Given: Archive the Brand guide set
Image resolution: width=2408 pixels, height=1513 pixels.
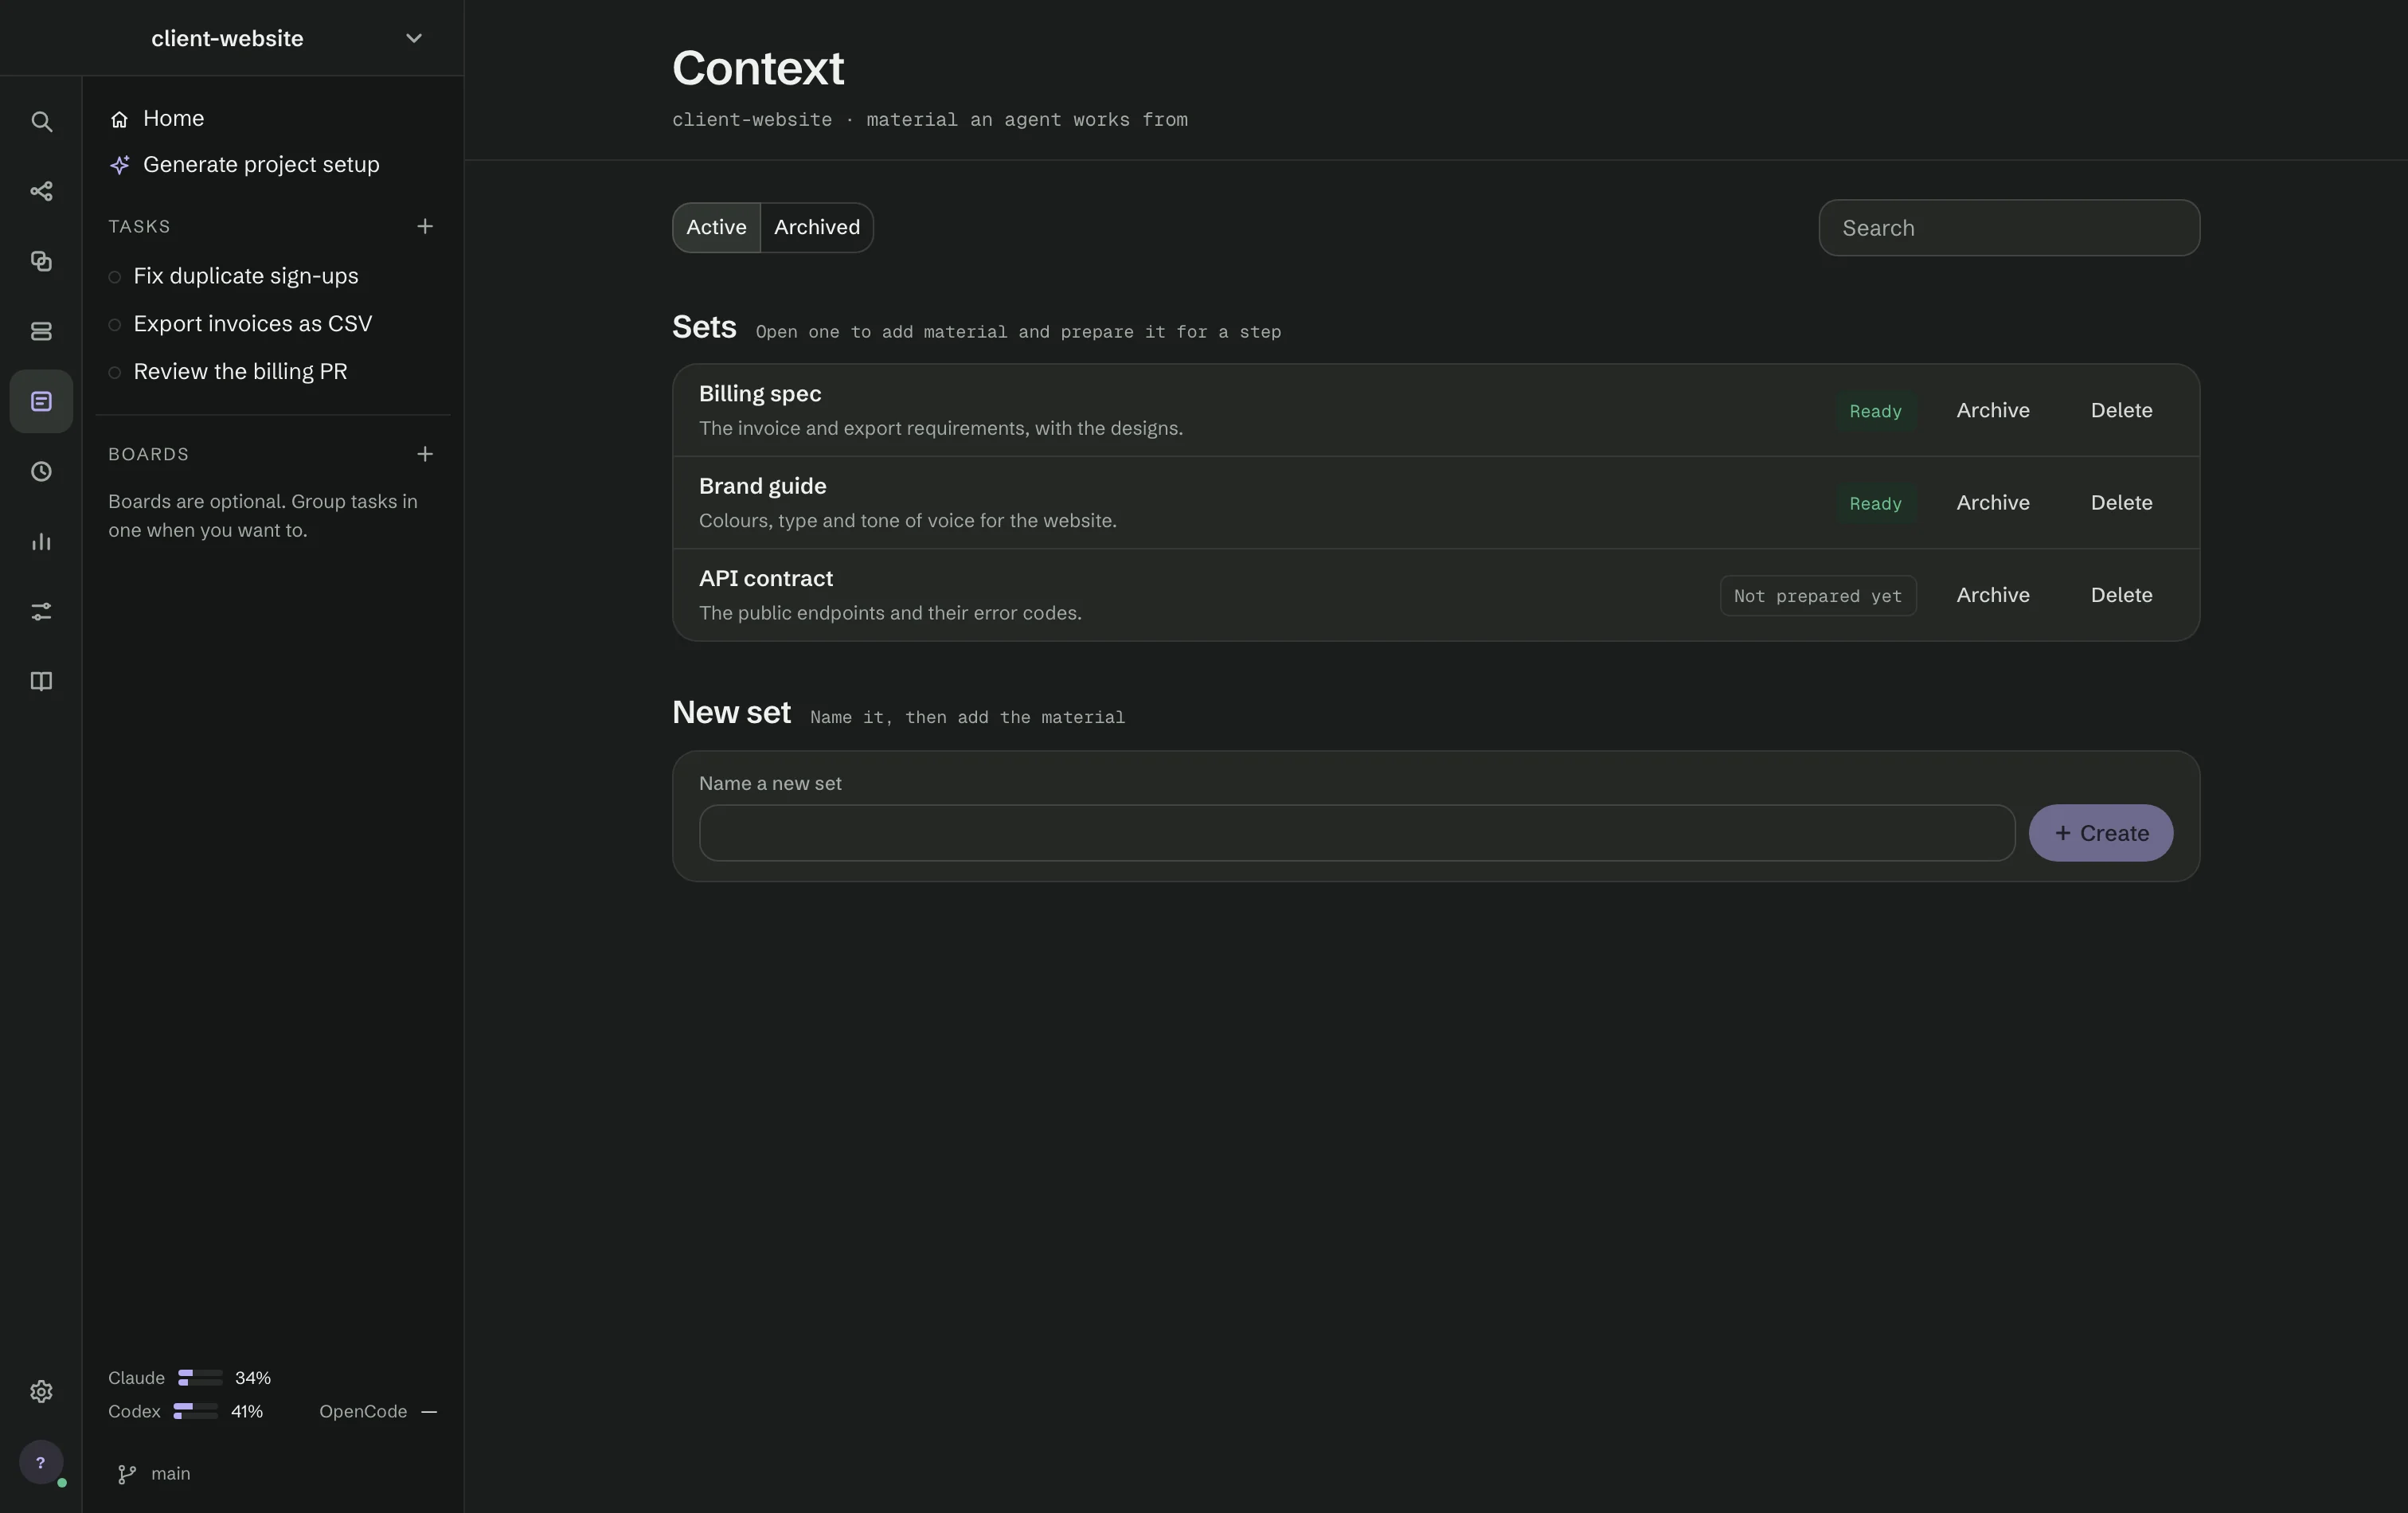Looking at the screenshot, I should point(1993,502).
